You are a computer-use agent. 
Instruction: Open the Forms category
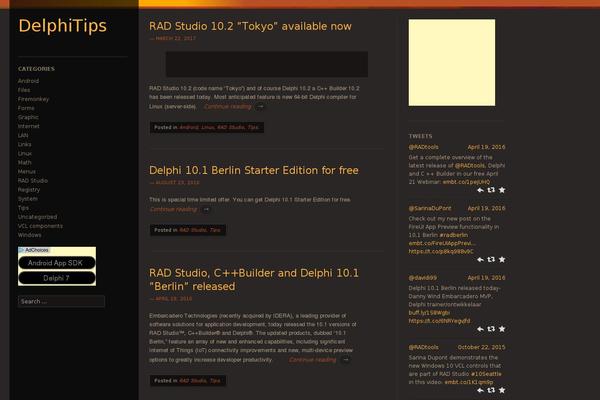[26, 108]
